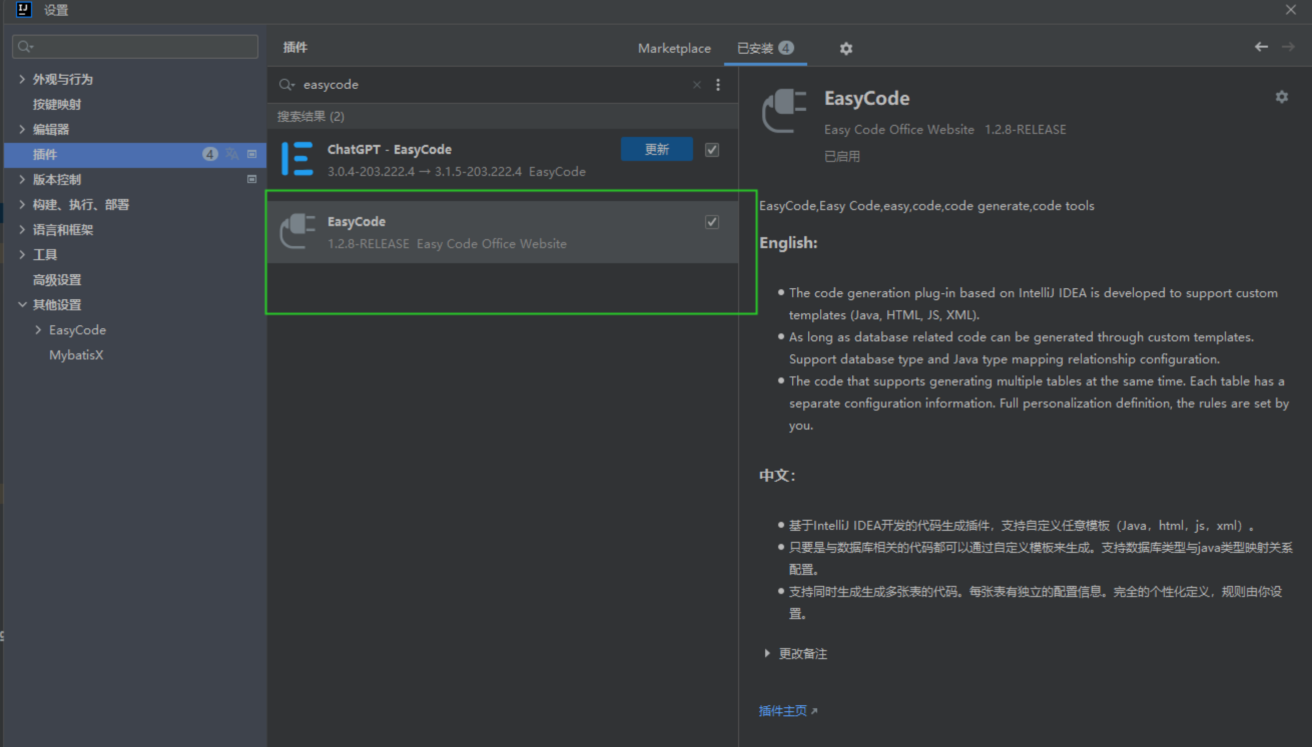
Task: Click the EasyCode title in details pane
Action: (x=867, y=98)
